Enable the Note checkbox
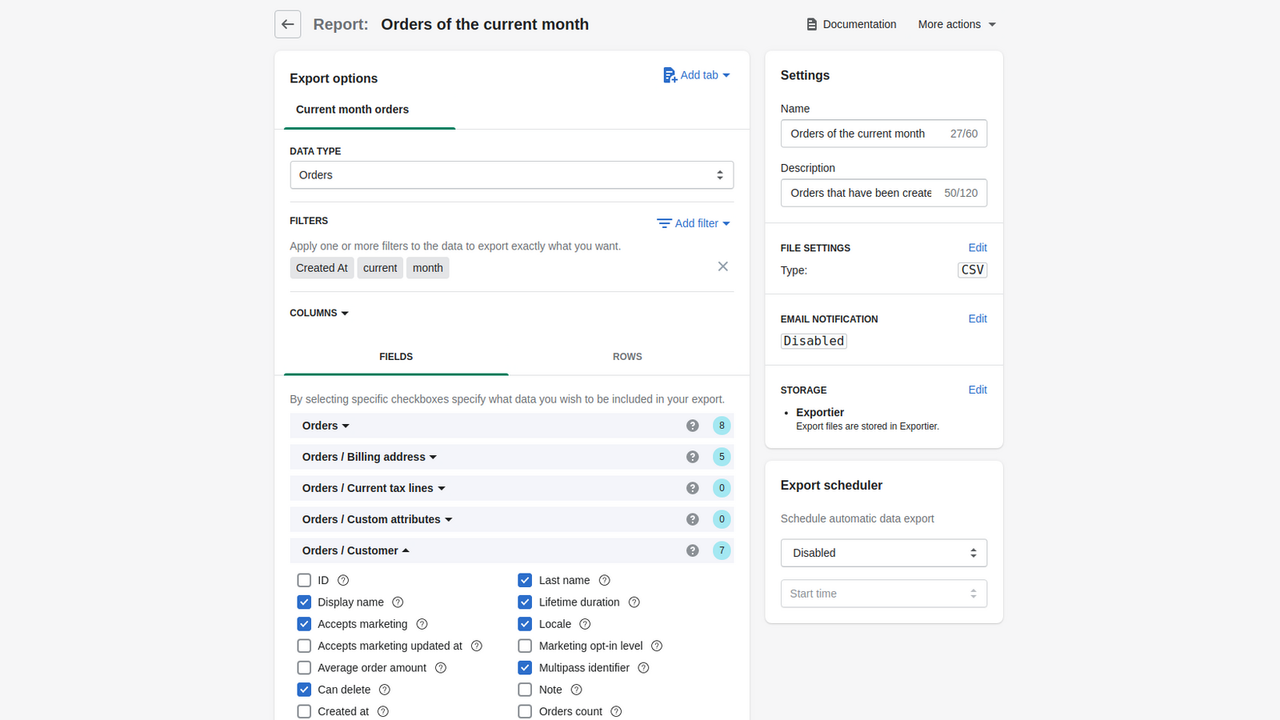The width and height of the screenshot is (1280, 720). pos(524,689)
